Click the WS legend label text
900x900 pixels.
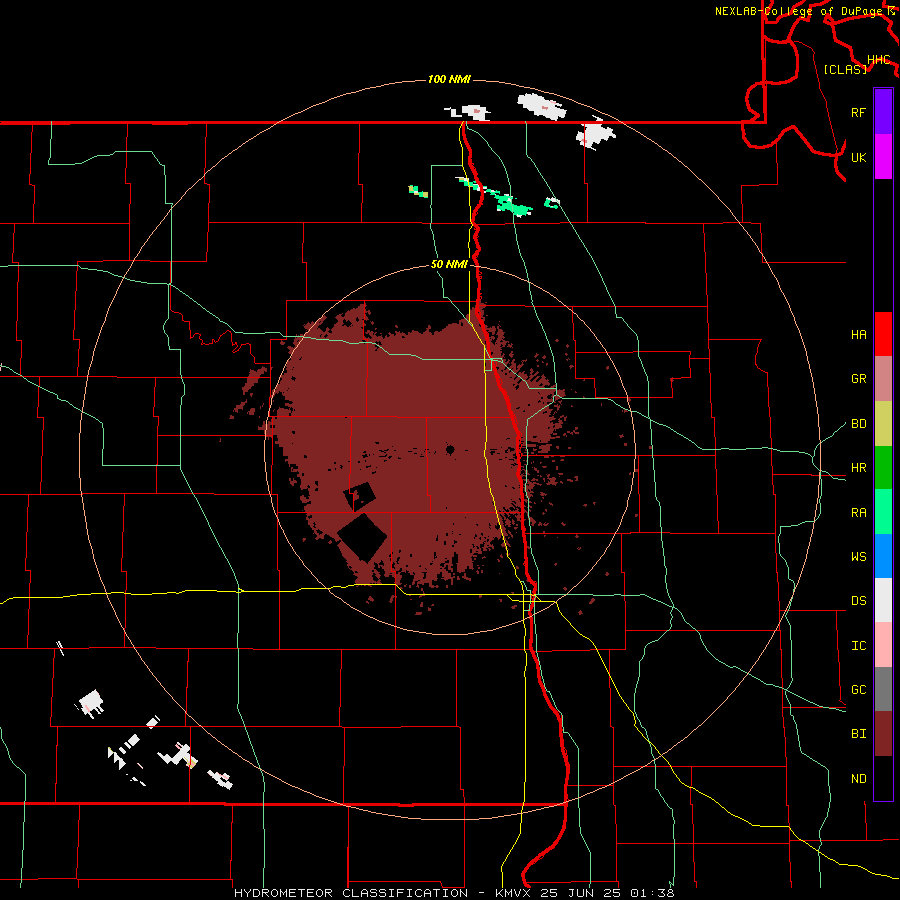[859, 557]
